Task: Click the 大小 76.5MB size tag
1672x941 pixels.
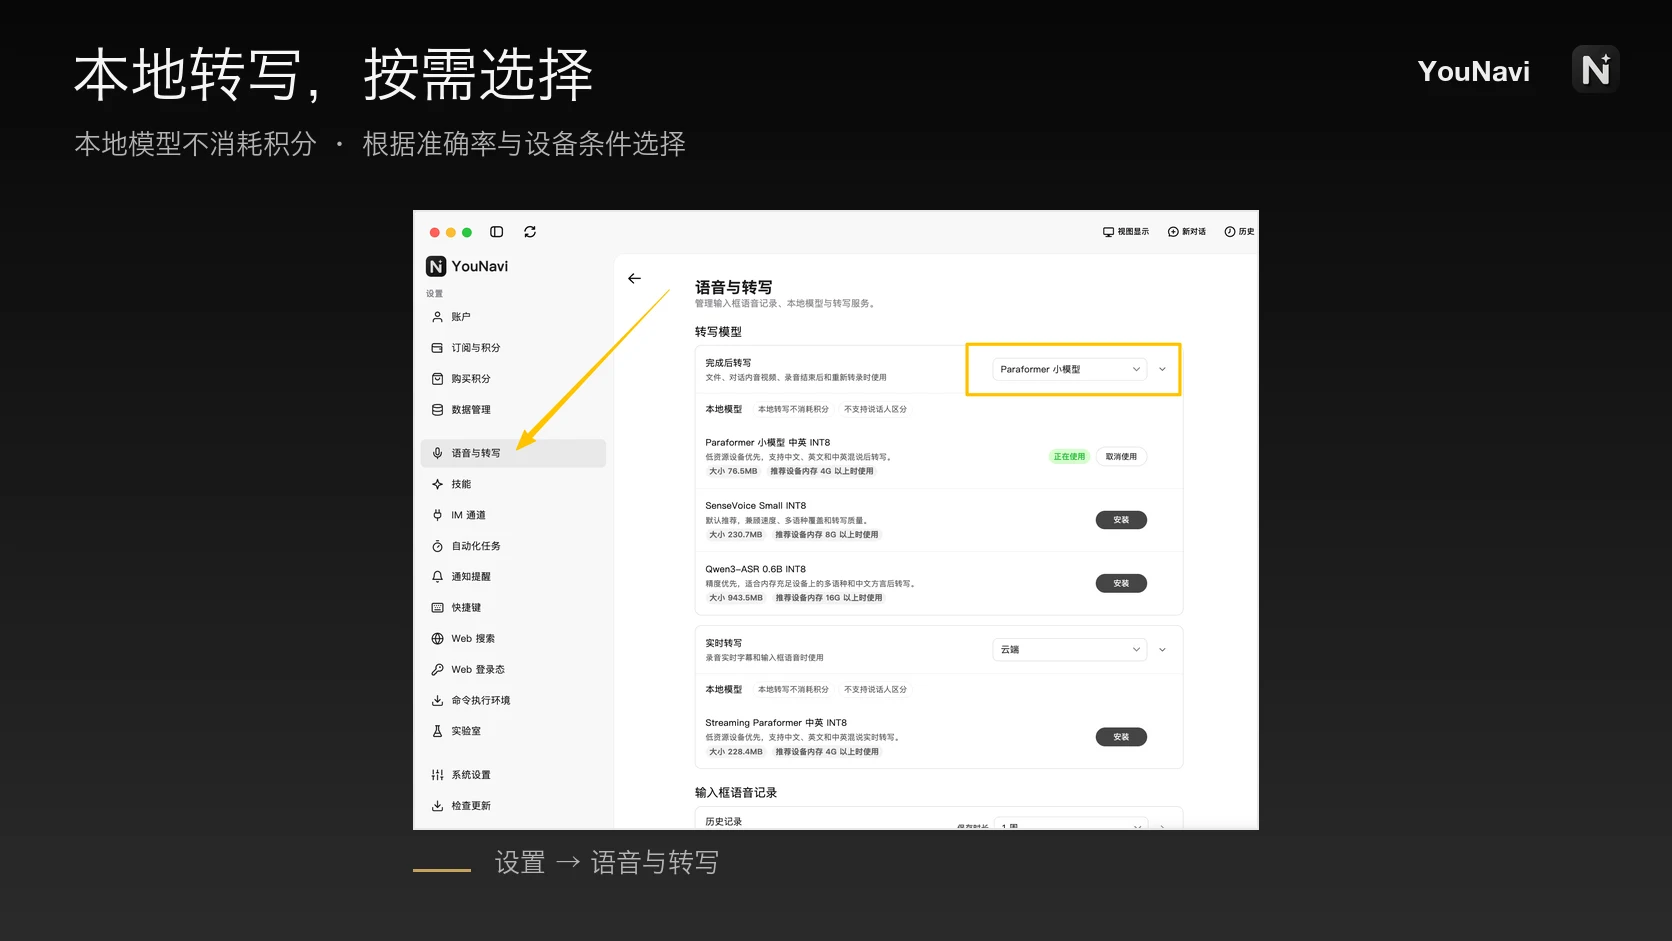Action: coord(733,471)
